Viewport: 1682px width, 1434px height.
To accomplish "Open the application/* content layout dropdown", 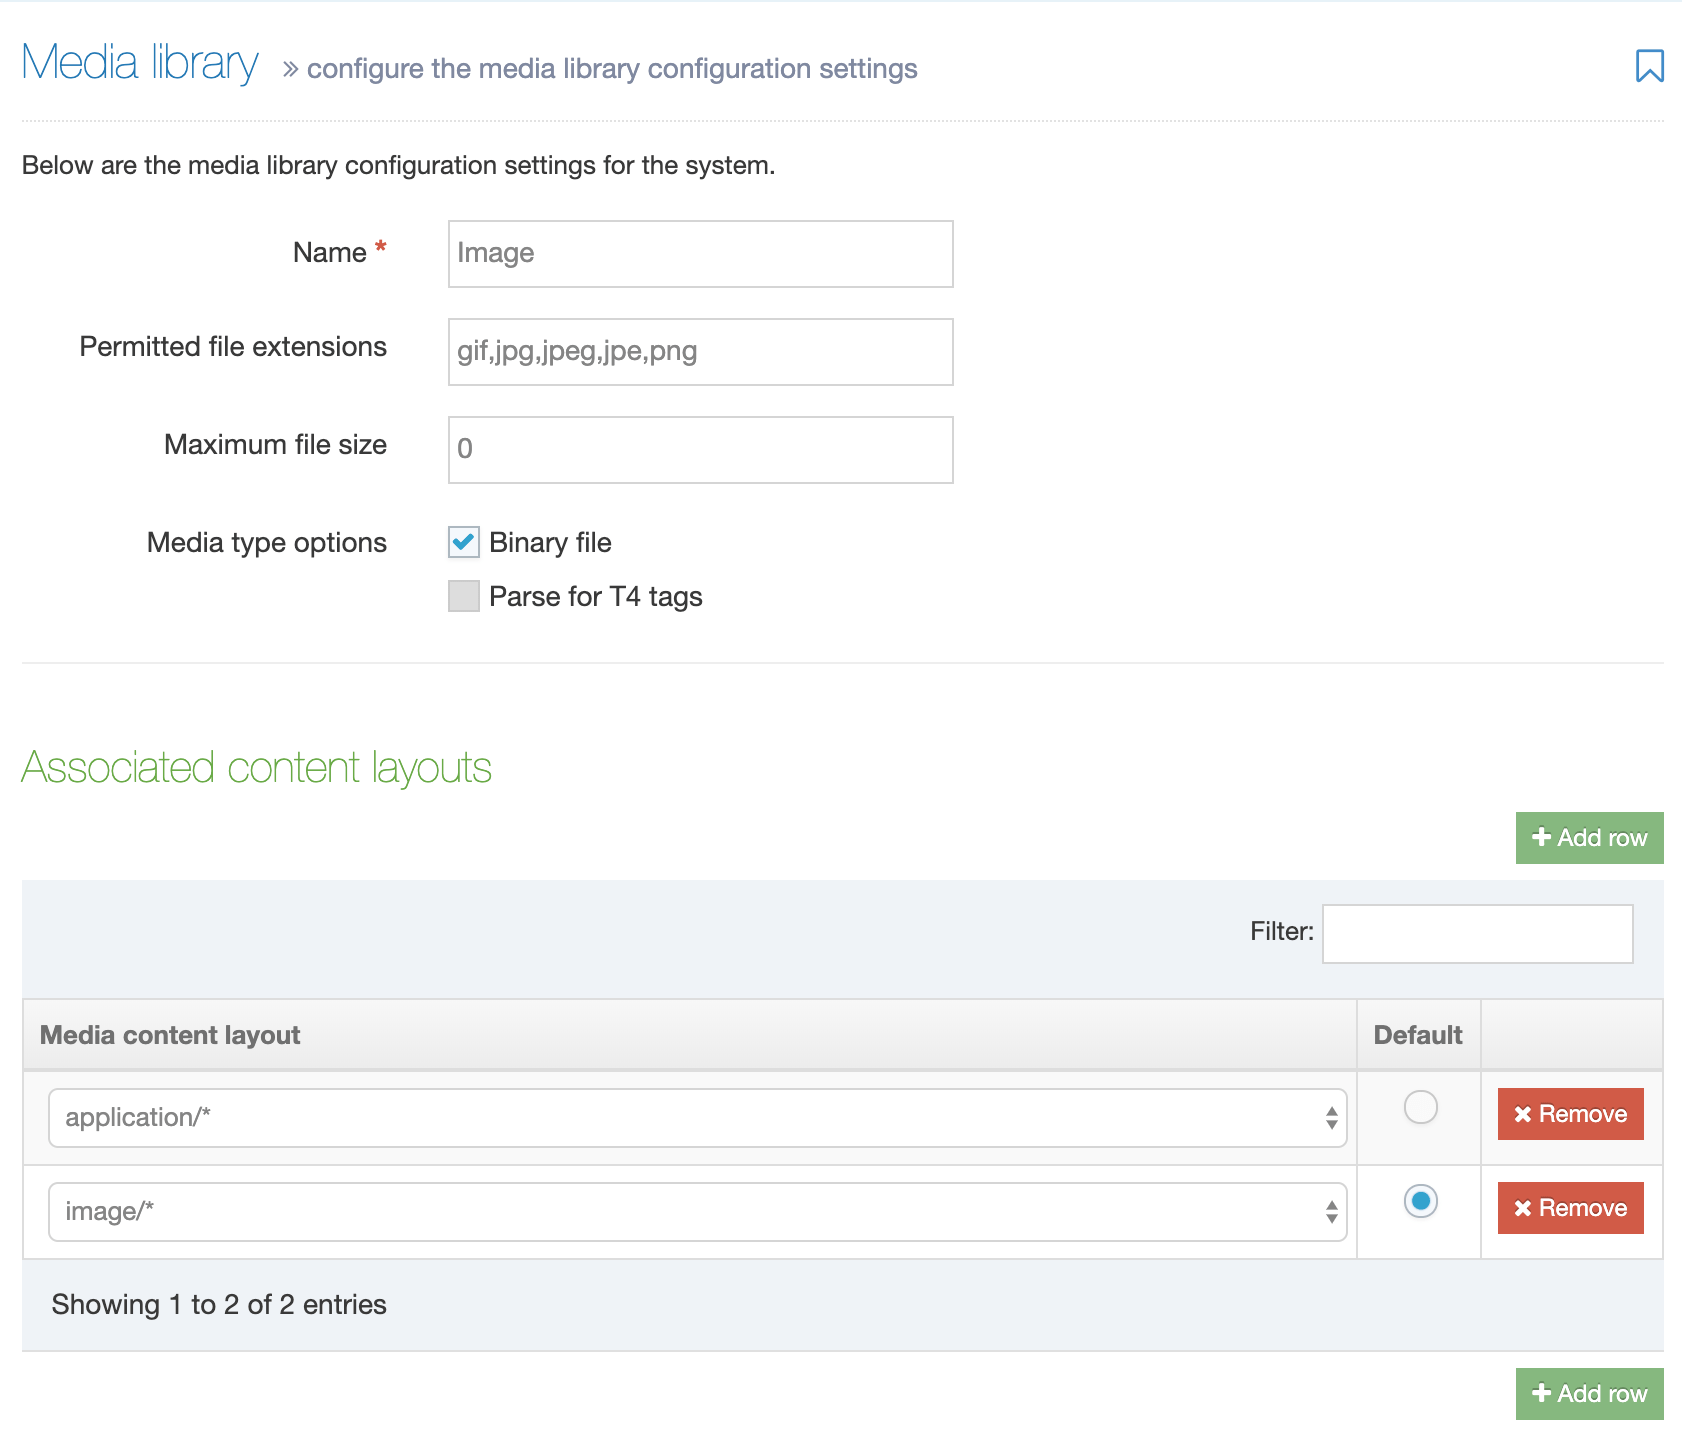I will coord(697,1118).
